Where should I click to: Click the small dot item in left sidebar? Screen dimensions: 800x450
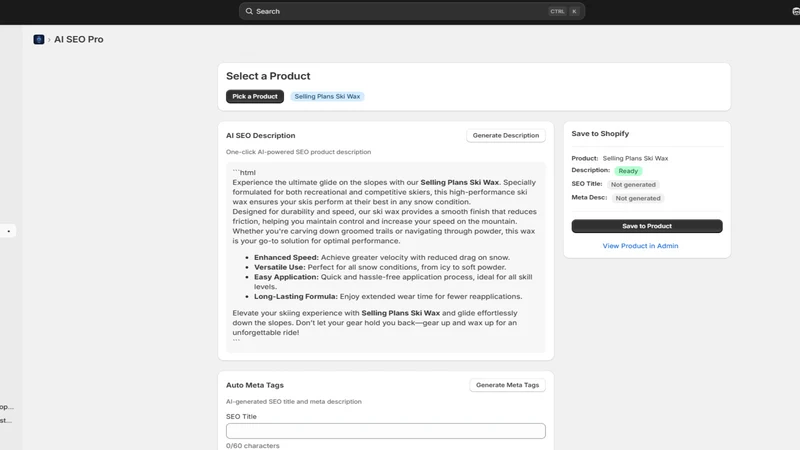pos(8,231)
